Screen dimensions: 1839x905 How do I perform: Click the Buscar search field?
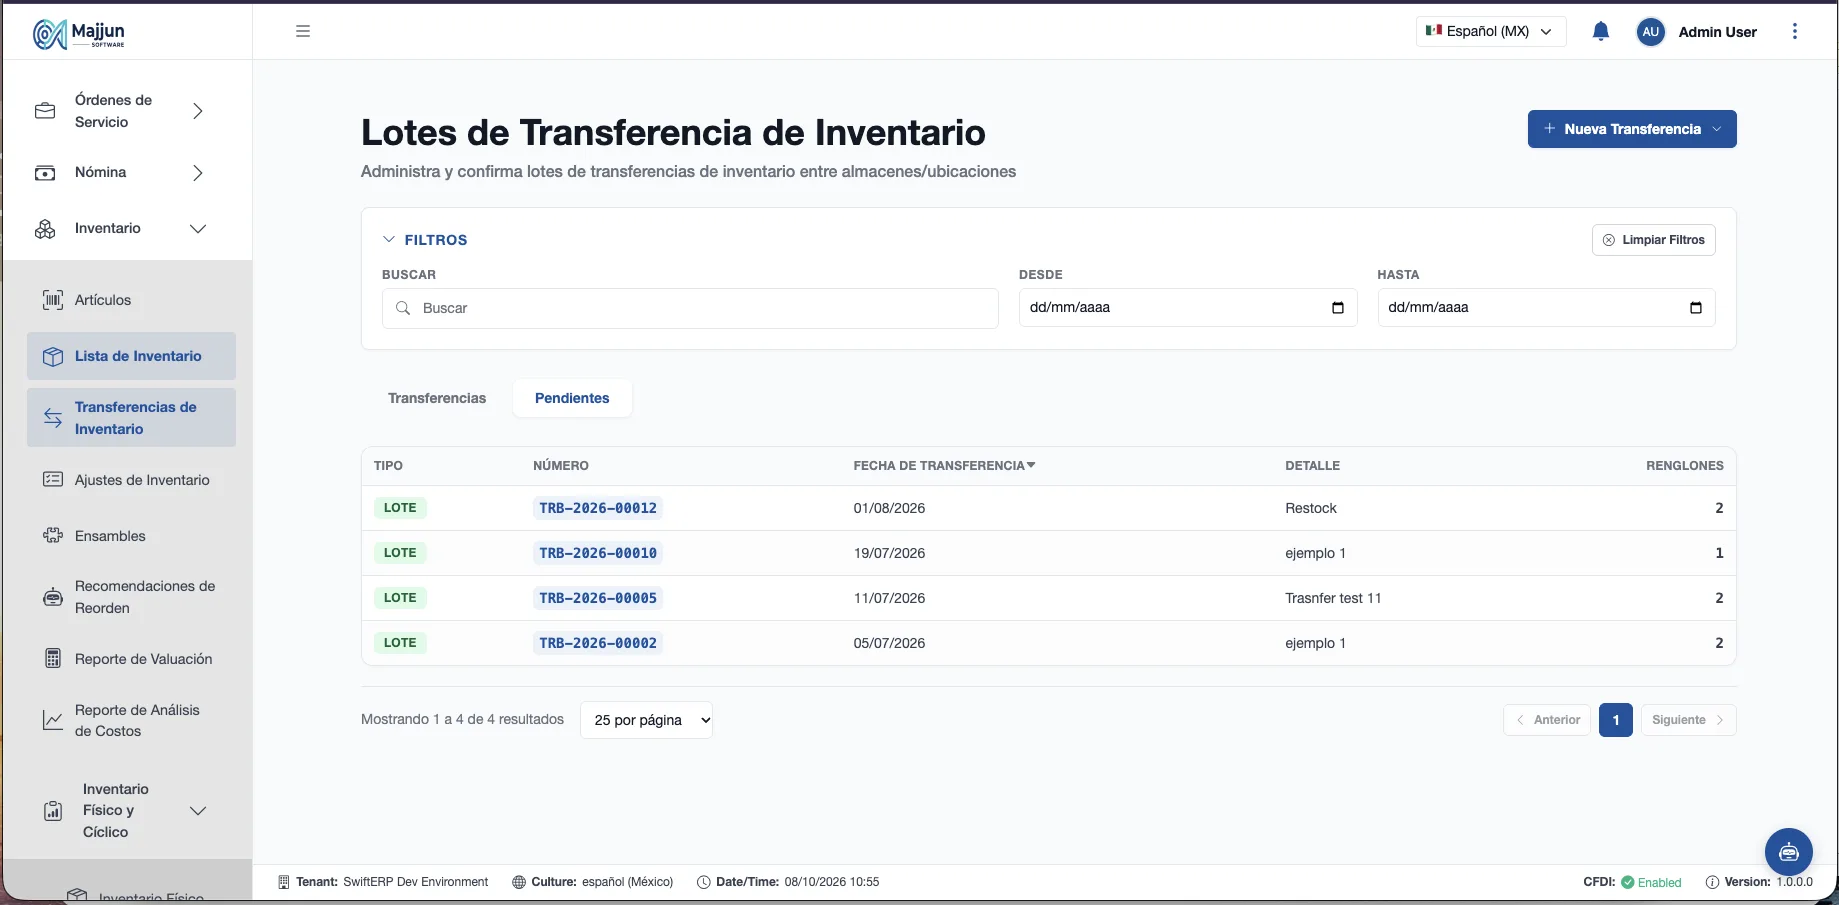click(690, 308)
